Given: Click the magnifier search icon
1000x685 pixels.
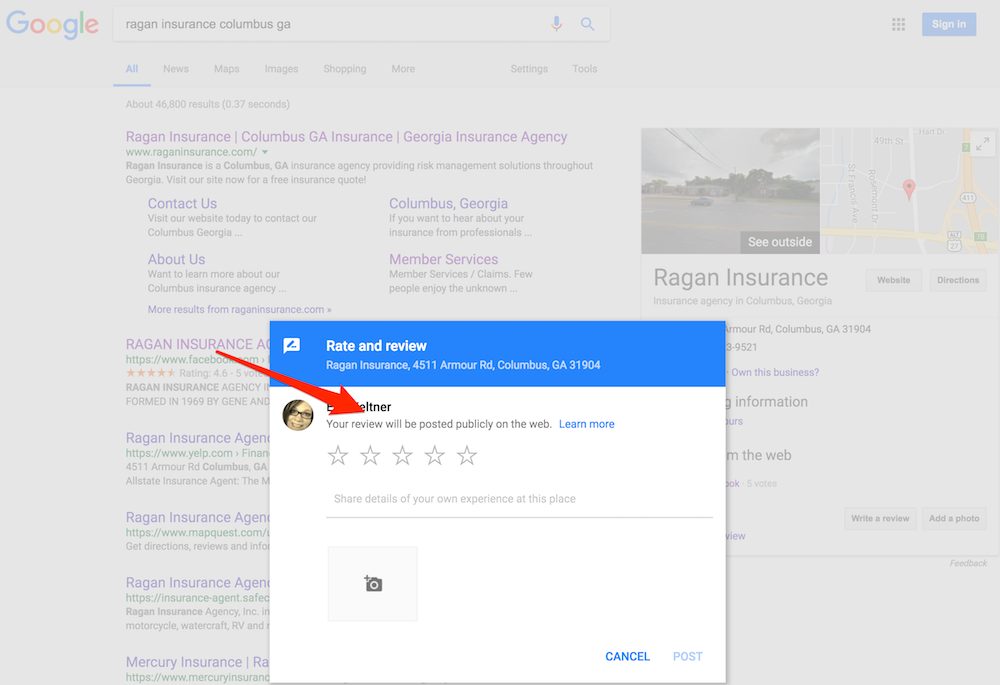Looking at the screenshot, I should pyautogui.click(x=587, y=24).
